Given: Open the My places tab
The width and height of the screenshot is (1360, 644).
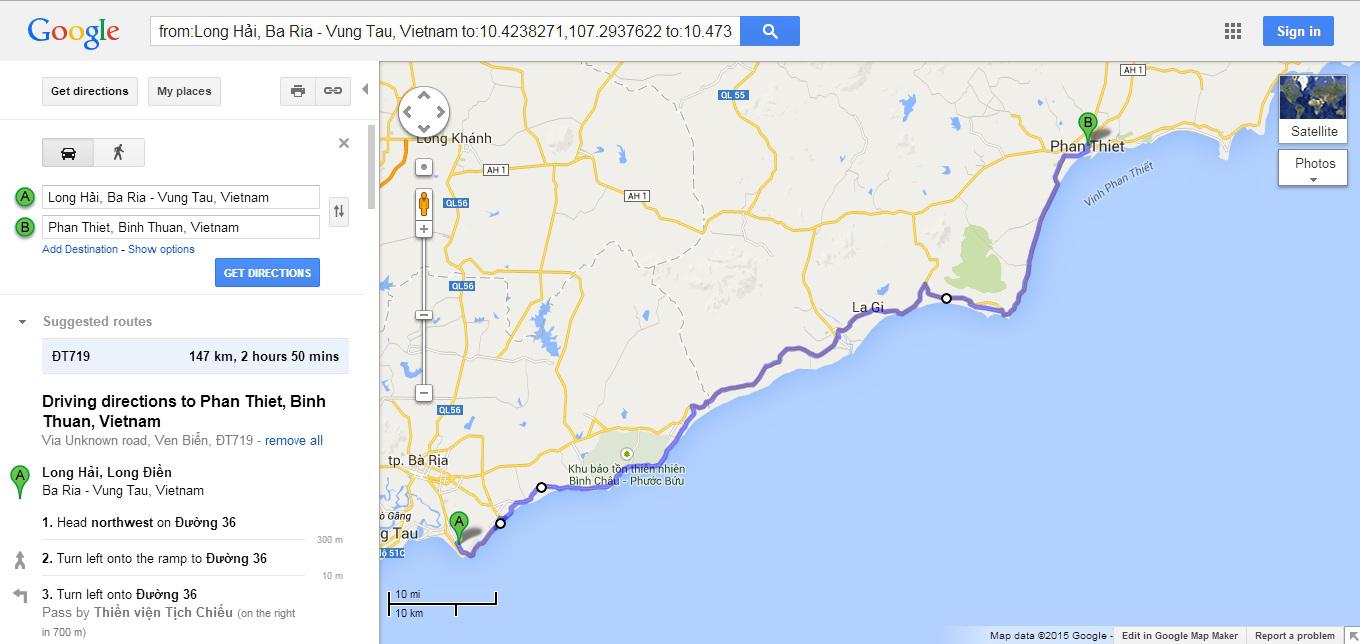Looking at the screenshot, I should click(x=184, y=91).
